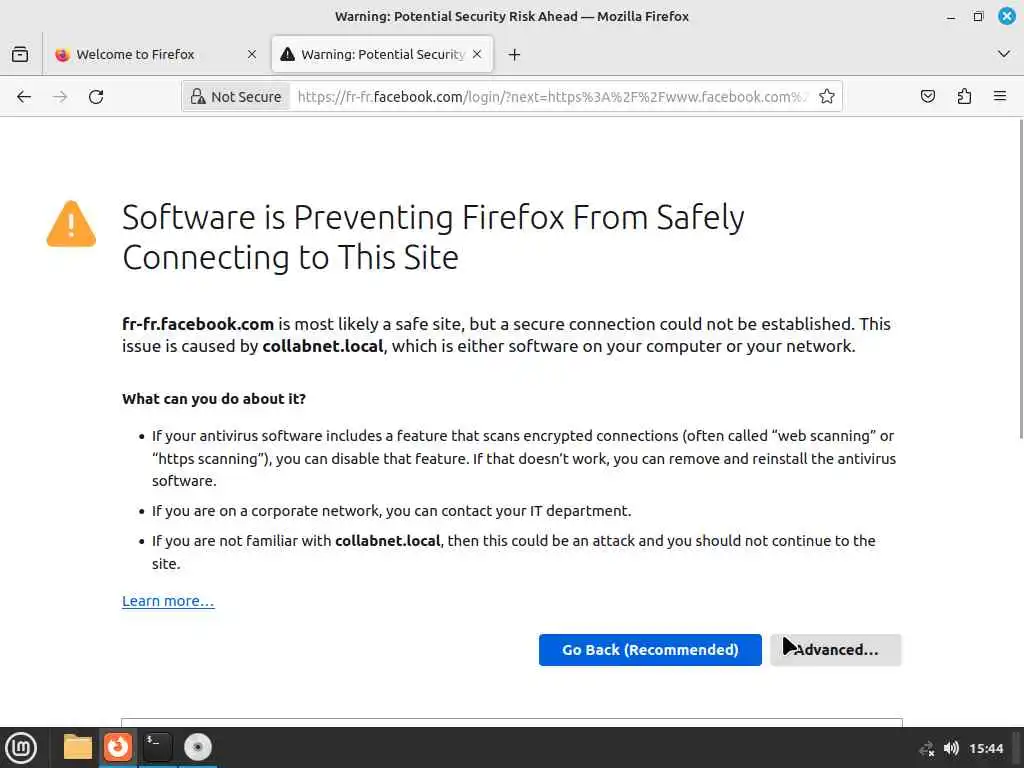
Task: Click the URL address bar field
Action: [550, 97]
